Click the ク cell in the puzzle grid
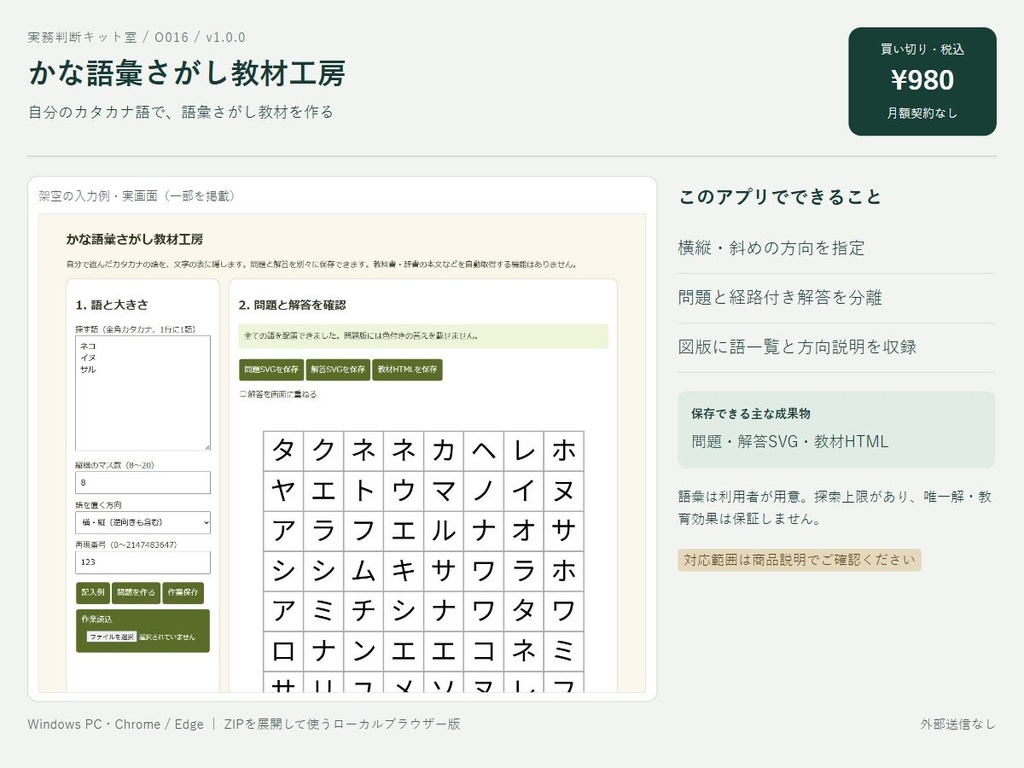The image size is (1024, 768). pos(323,451)
